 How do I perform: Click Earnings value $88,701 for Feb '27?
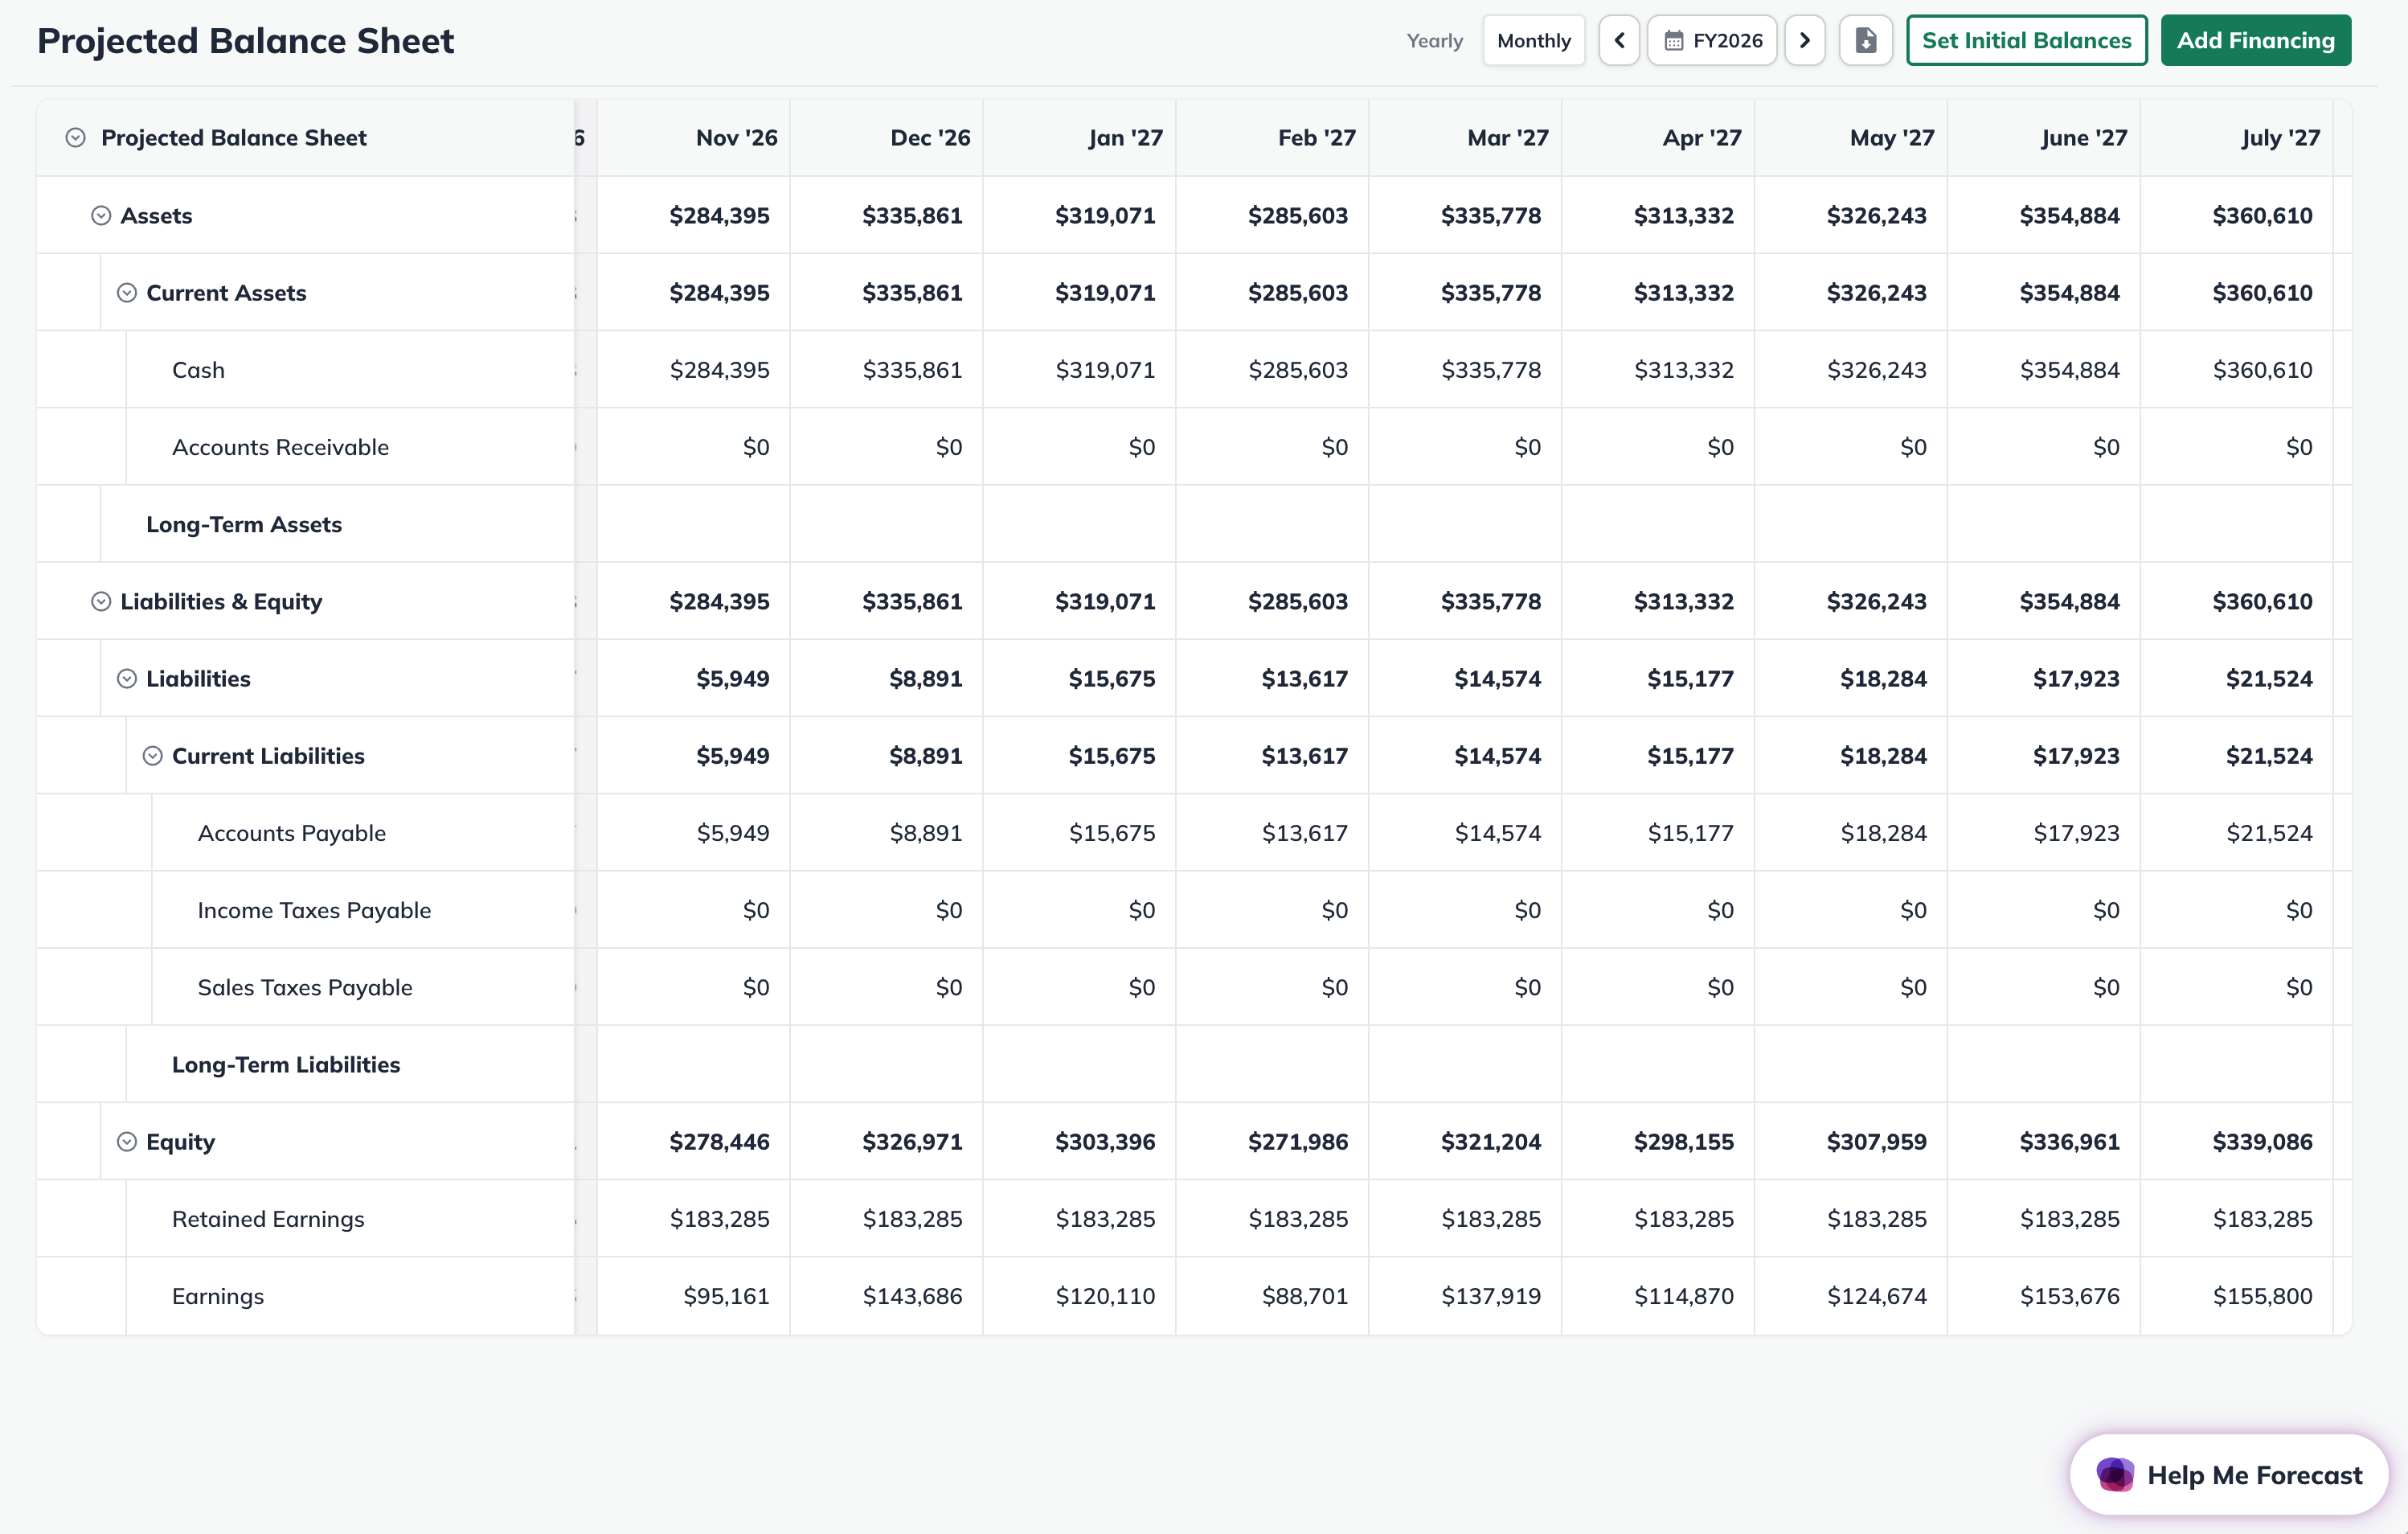pos(1304,1296)
